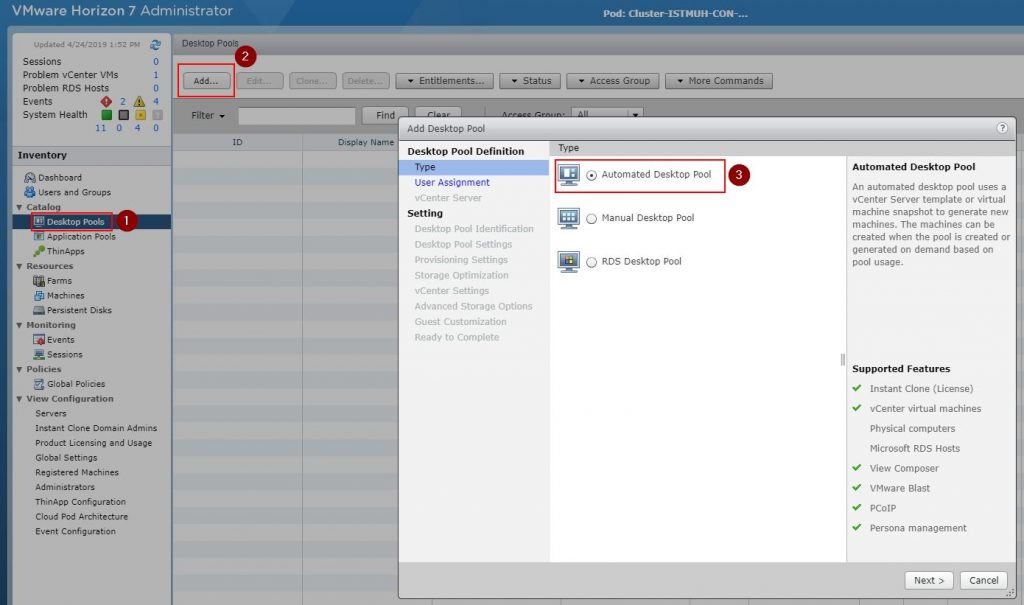
Task: Open help with the question mark icon
Action: pos(1002,128)
